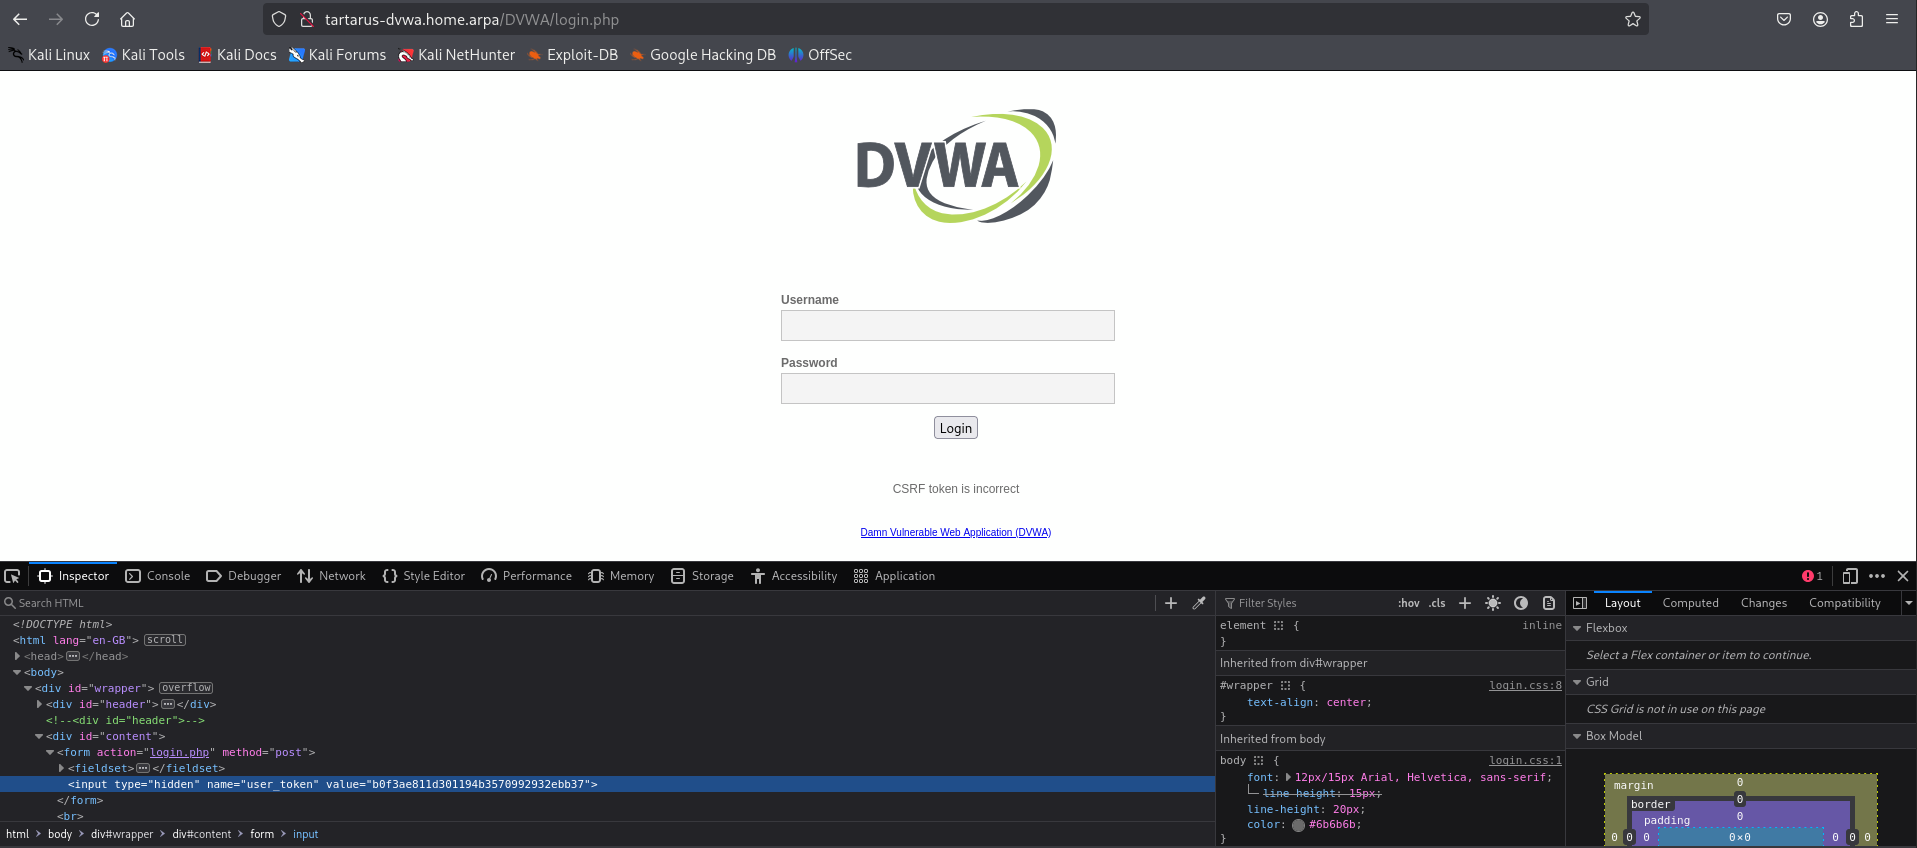This screenshot has width=1917, height=848.
Task: Open the sidebar tabs overflow dropdown arrow
Action: [1908, 603]
